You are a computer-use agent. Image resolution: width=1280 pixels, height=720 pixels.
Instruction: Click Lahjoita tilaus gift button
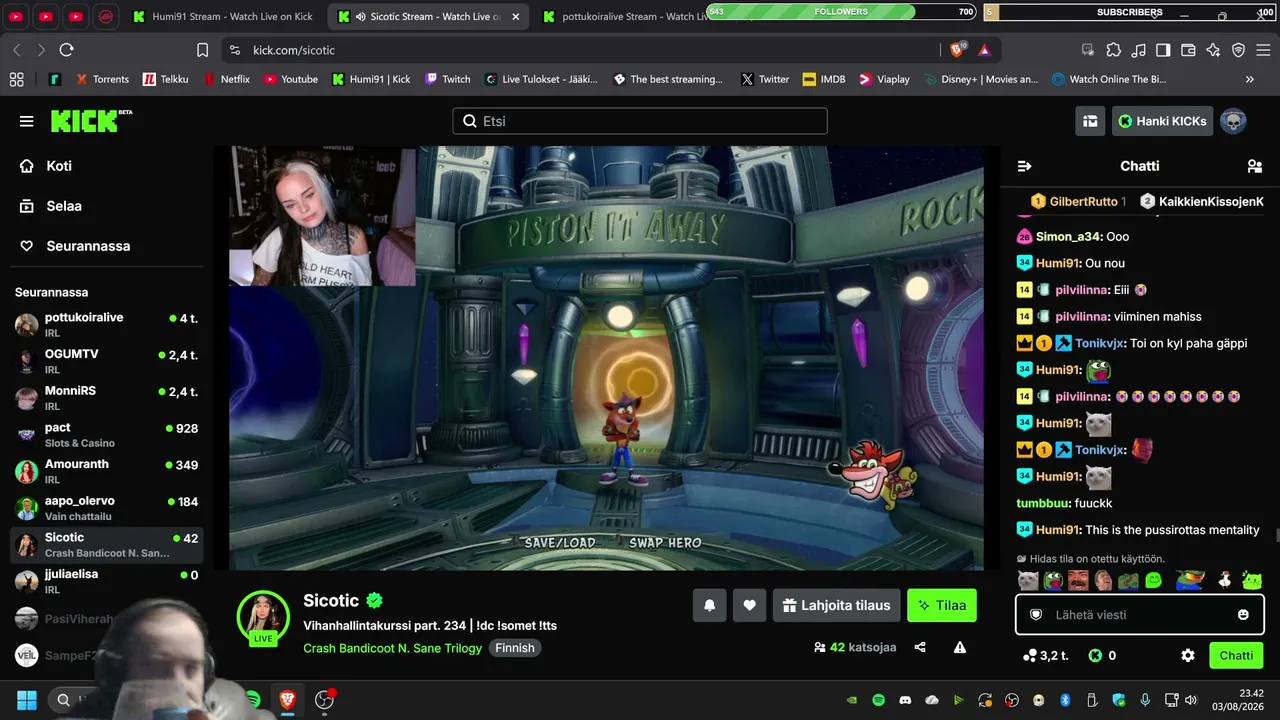pyautogui.click(x=836, y=605)
